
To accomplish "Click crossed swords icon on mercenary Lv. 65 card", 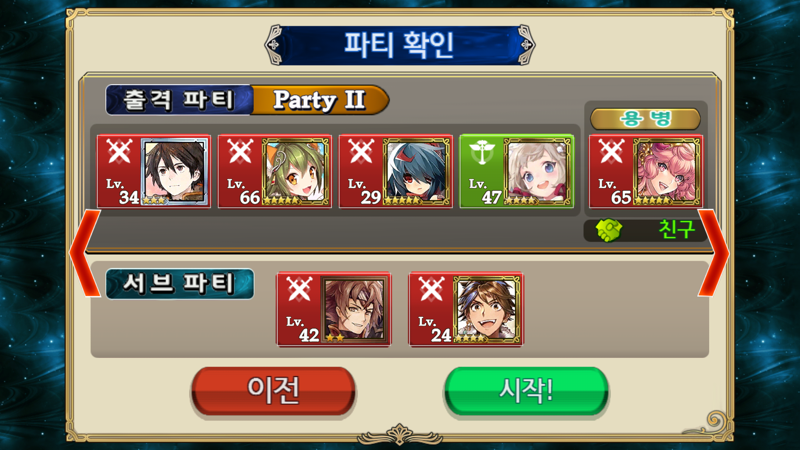I will [611, 152].
